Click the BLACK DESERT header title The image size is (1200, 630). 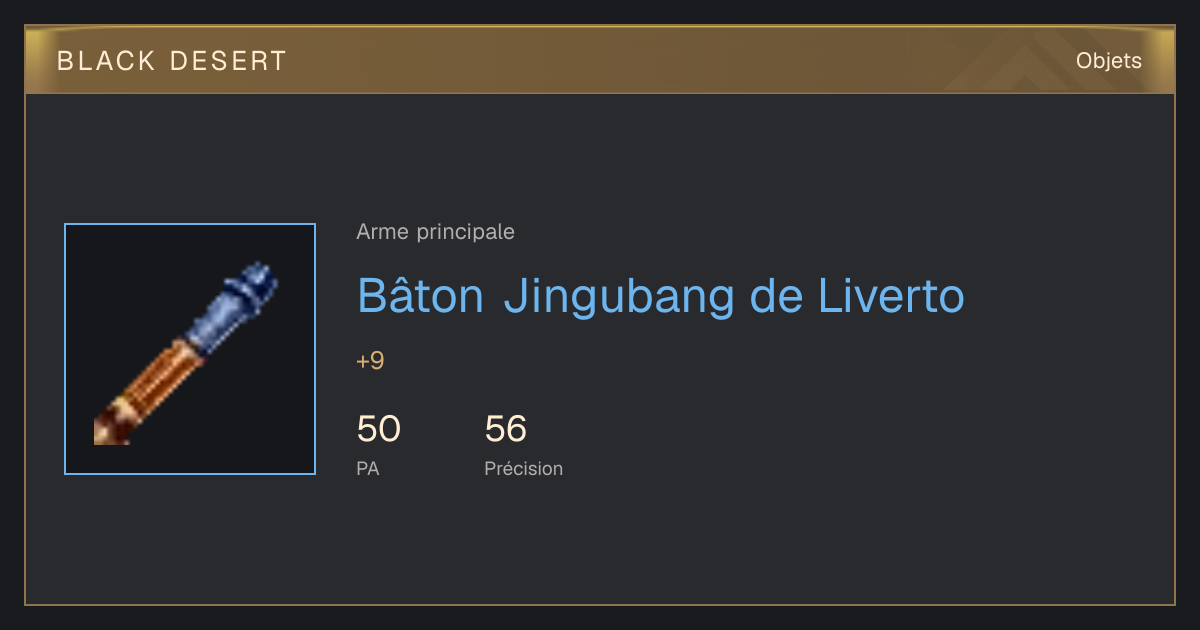(172, 61)
